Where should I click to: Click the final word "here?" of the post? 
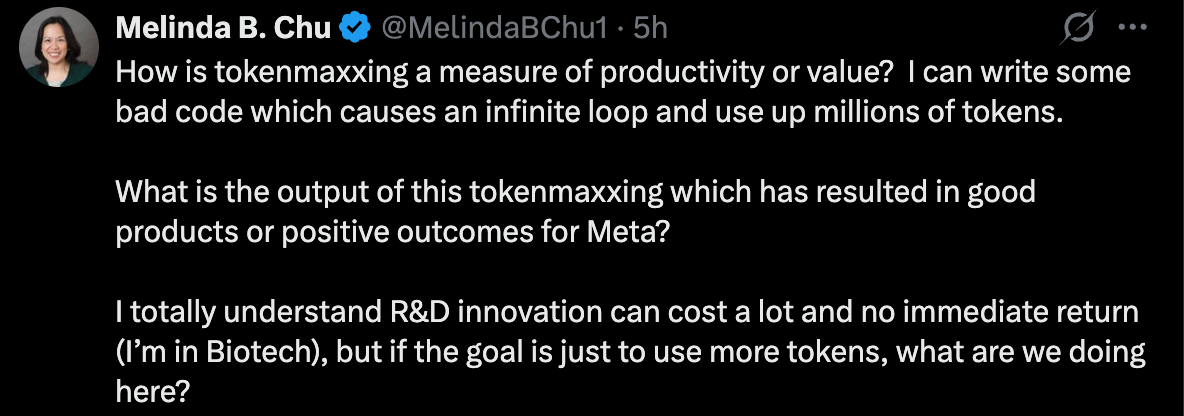tap(151, 389)
